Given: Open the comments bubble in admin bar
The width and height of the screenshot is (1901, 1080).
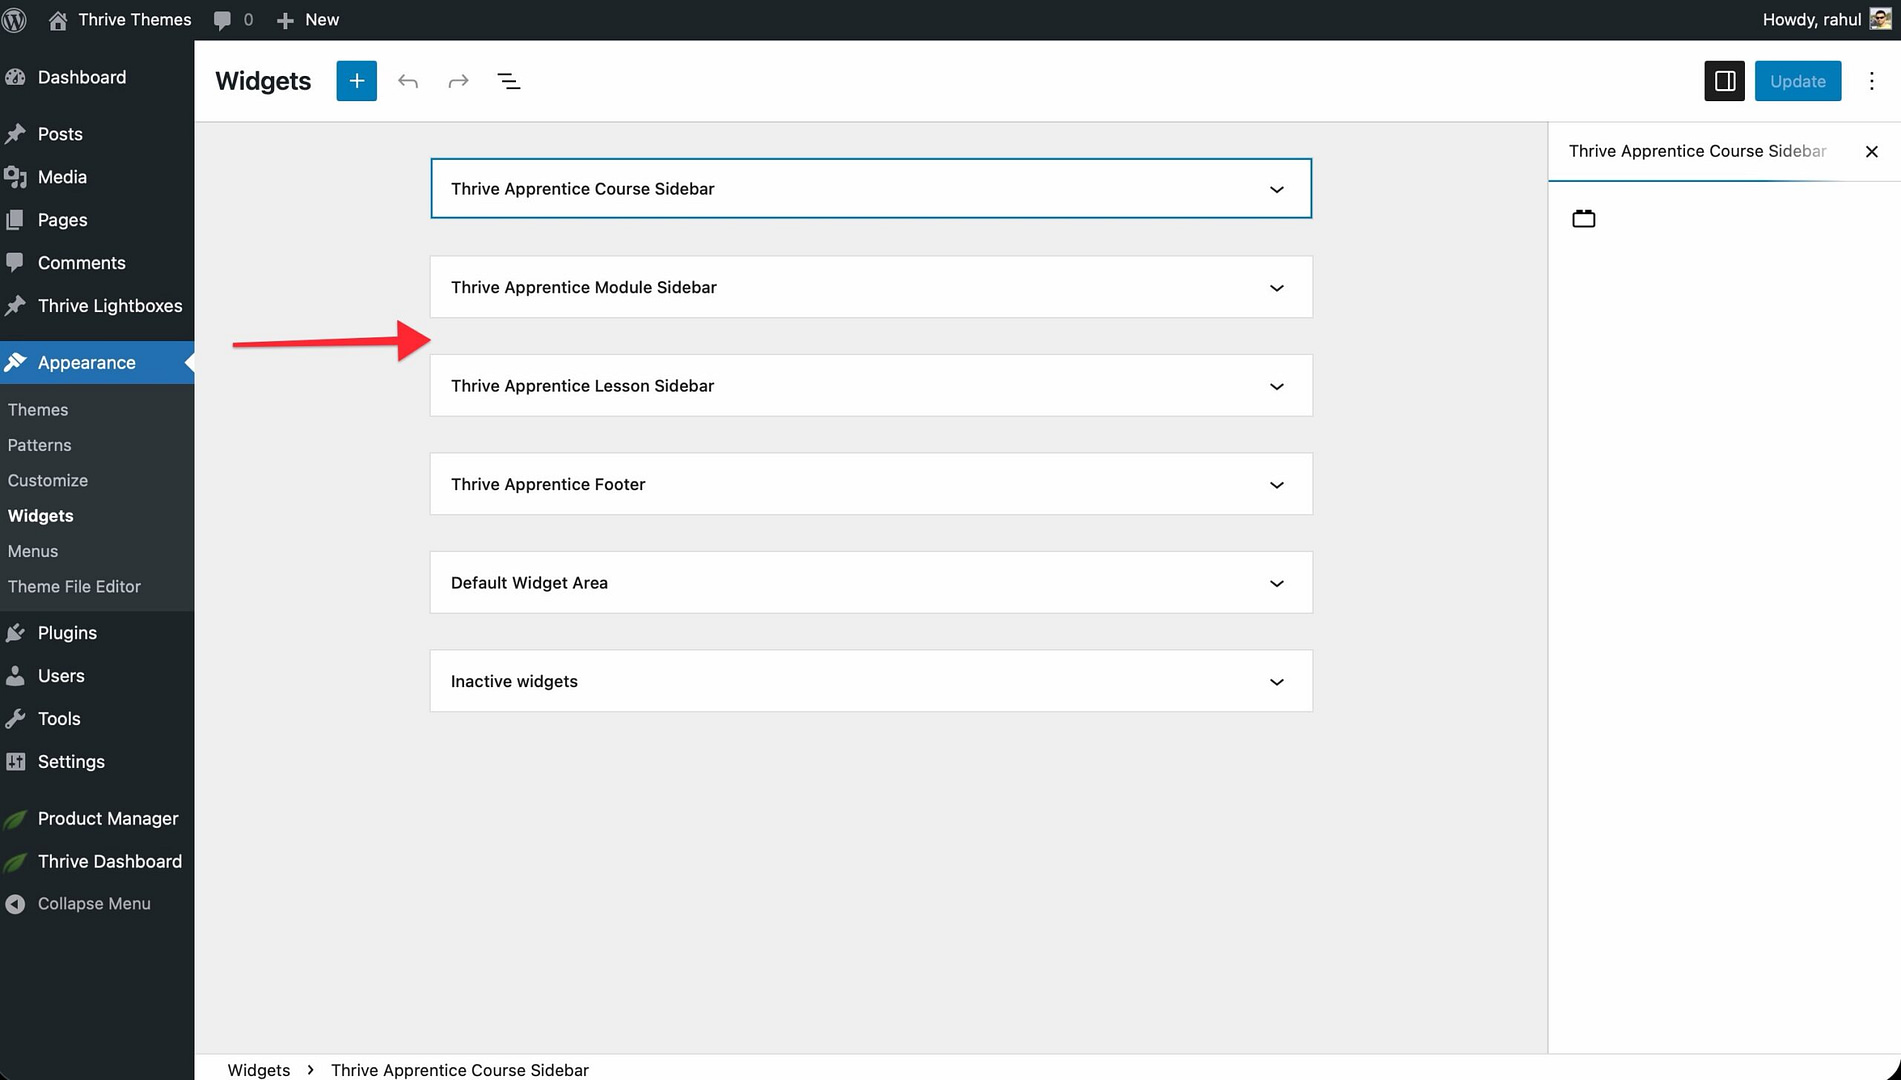Looking at the screenshot, I should pos(232,20).
